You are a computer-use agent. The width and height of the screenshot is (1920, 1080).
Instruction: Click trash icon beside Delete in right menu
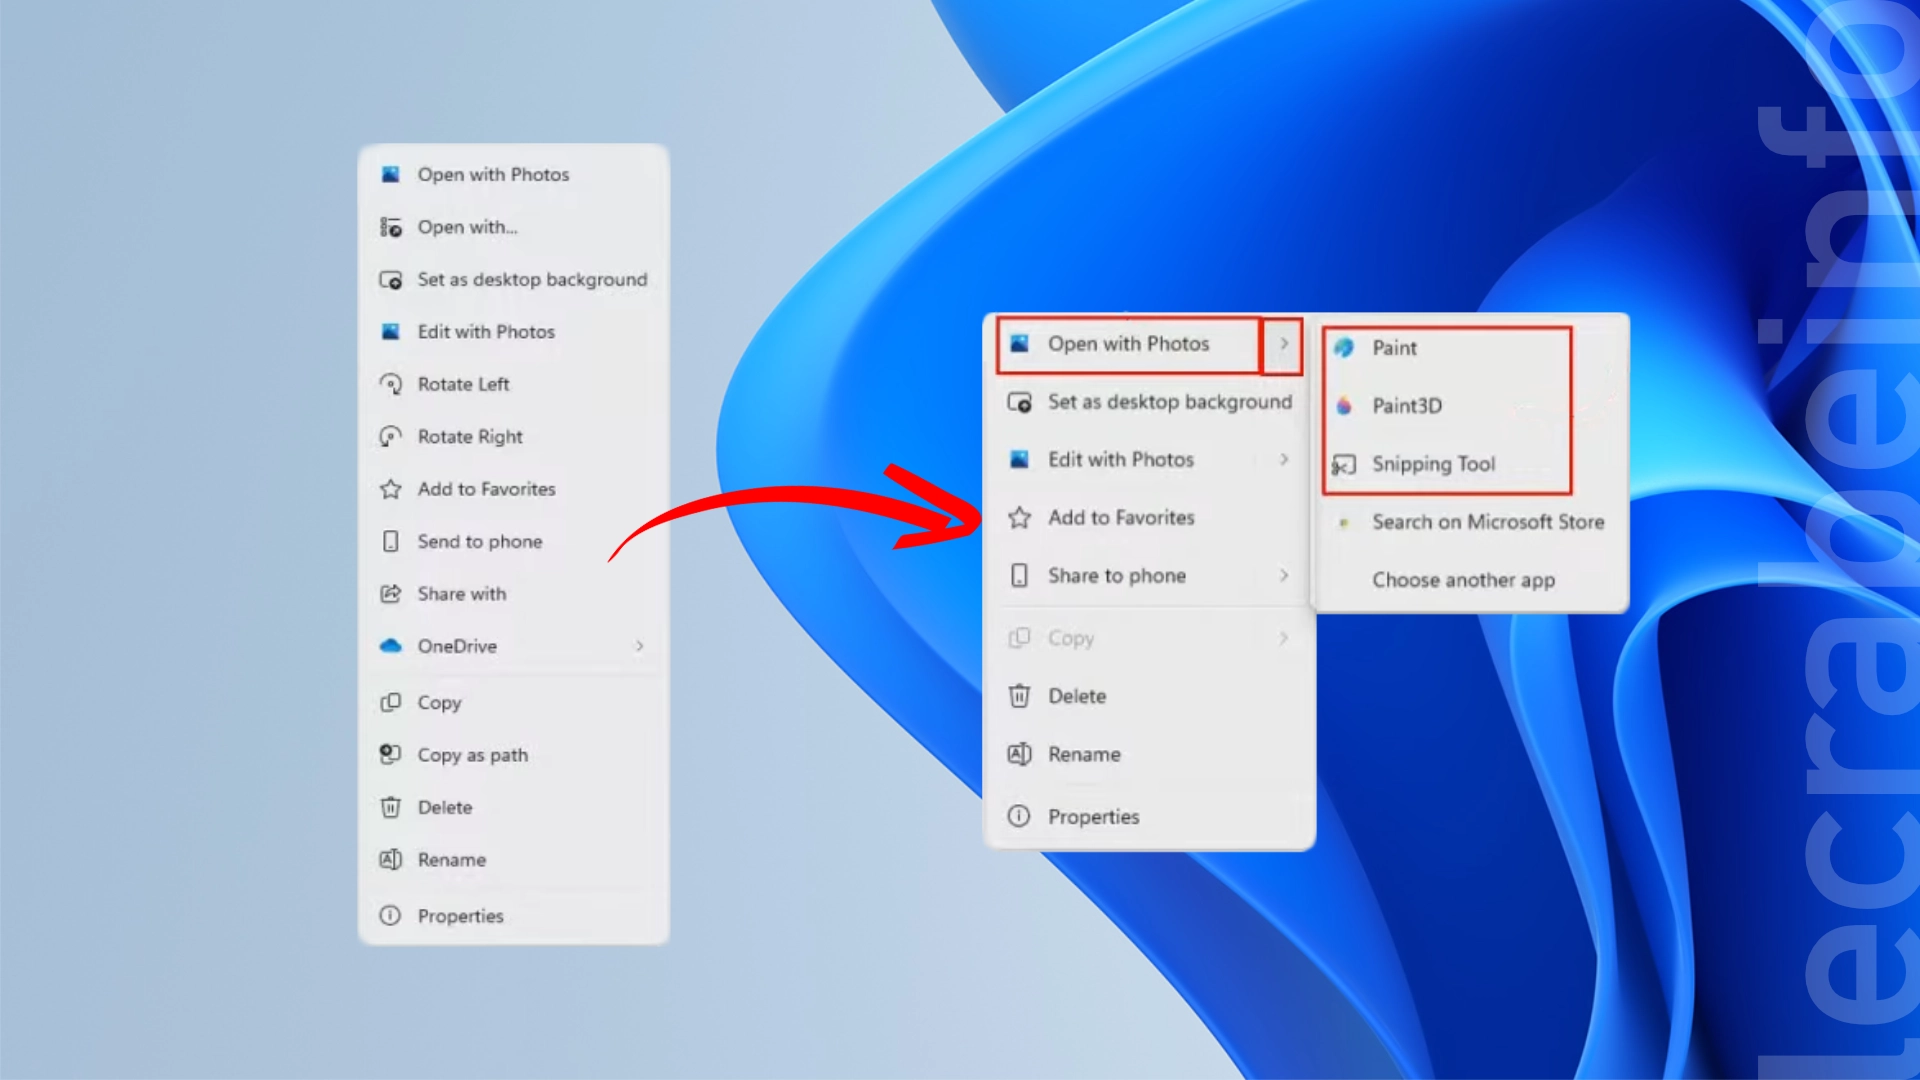click(1019, 696)
